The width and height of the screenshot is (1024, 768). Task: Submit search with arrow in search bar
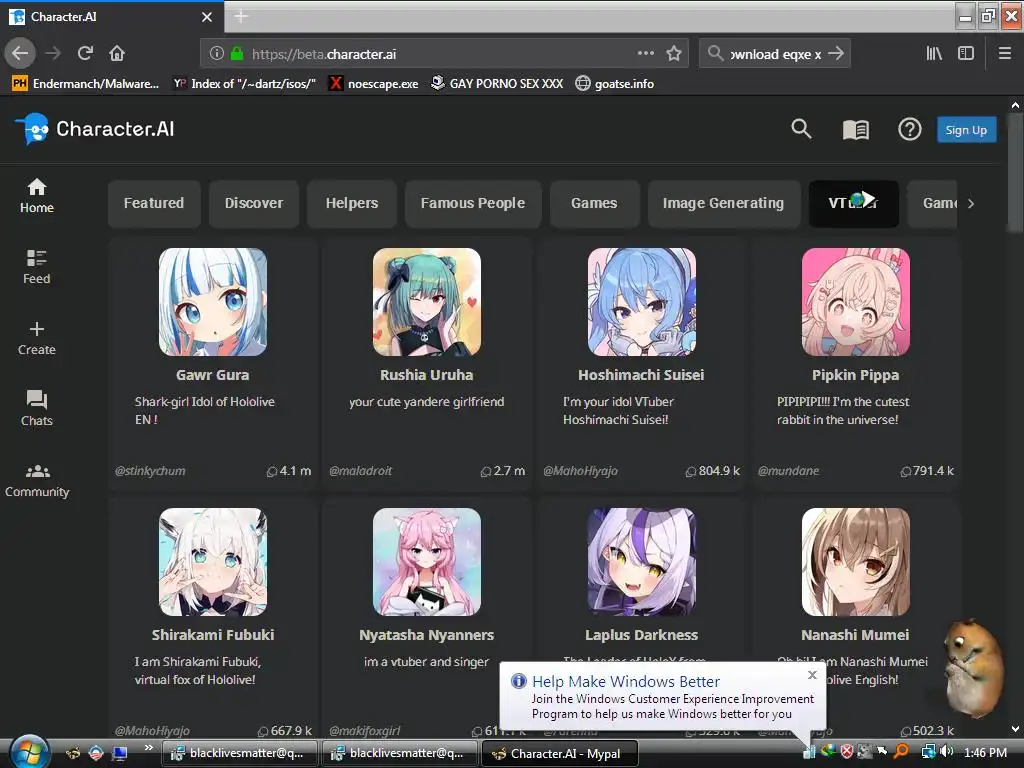click(836, 54)
